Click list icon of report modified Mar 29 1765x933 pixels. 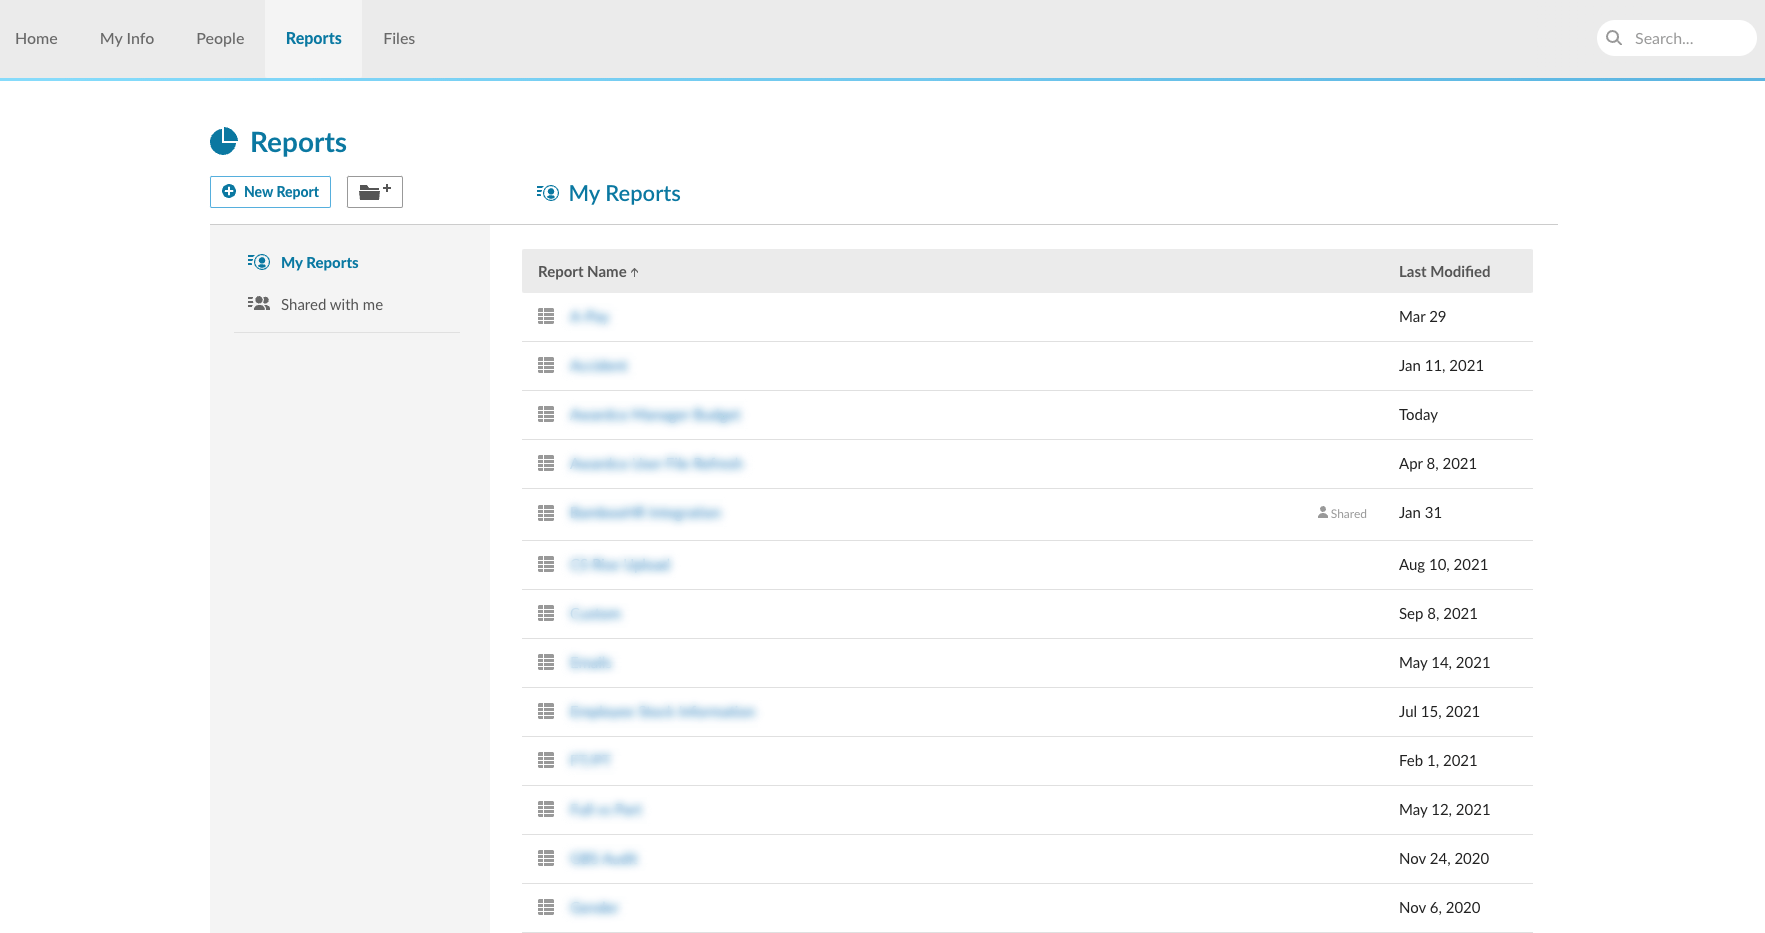pyautogui.click(x=546, y=316)
